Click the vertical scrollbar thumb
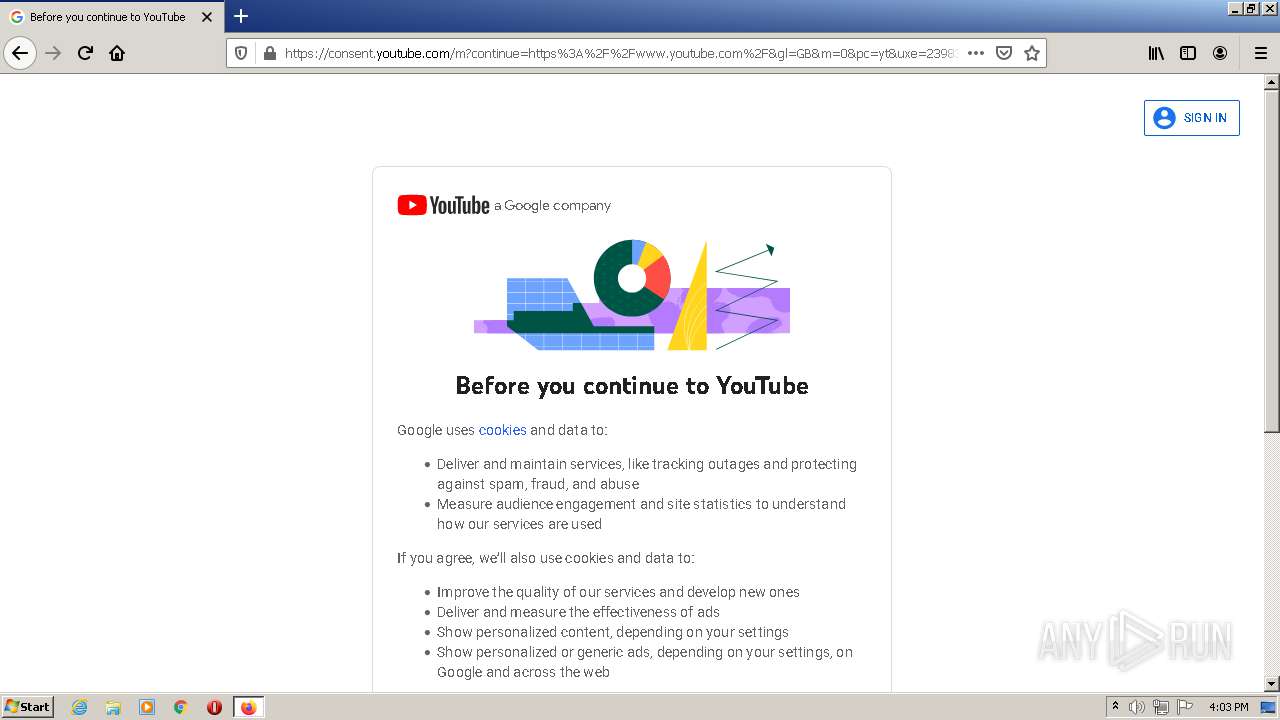Screen dimensions: 1280x720 pos(1271,260)
